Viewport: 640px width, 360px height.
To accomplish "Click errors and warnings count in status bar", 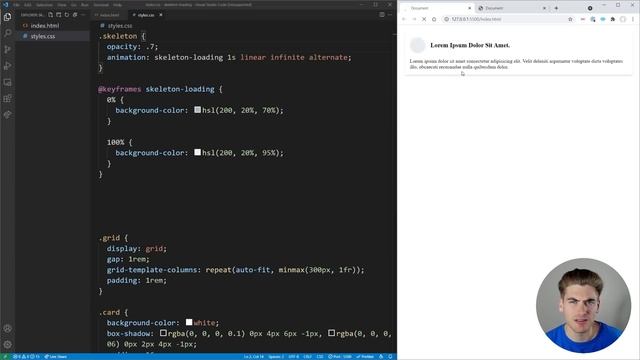I will pyautogui.click(x=26, y=357).
